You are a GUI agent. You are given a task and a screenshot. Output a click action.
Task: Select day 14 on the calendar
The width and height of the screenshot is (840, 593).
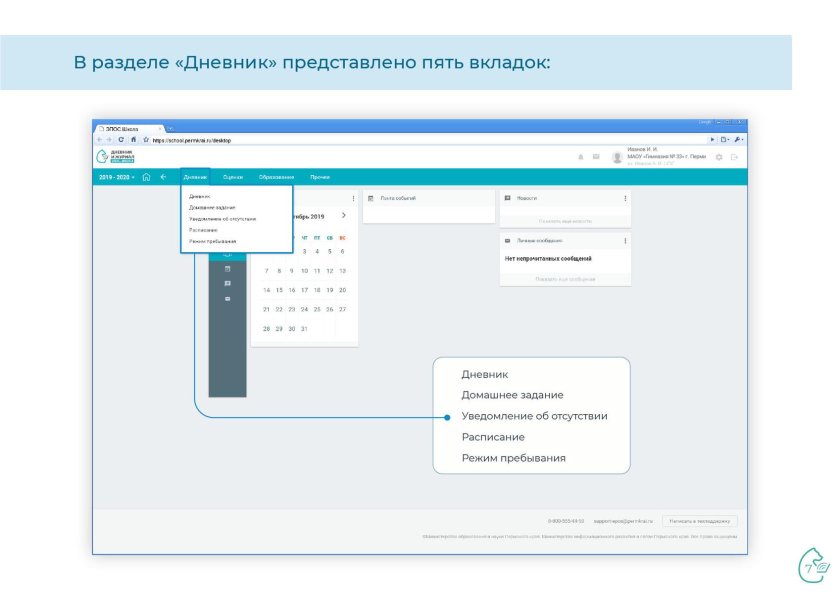tap(266, 289)
